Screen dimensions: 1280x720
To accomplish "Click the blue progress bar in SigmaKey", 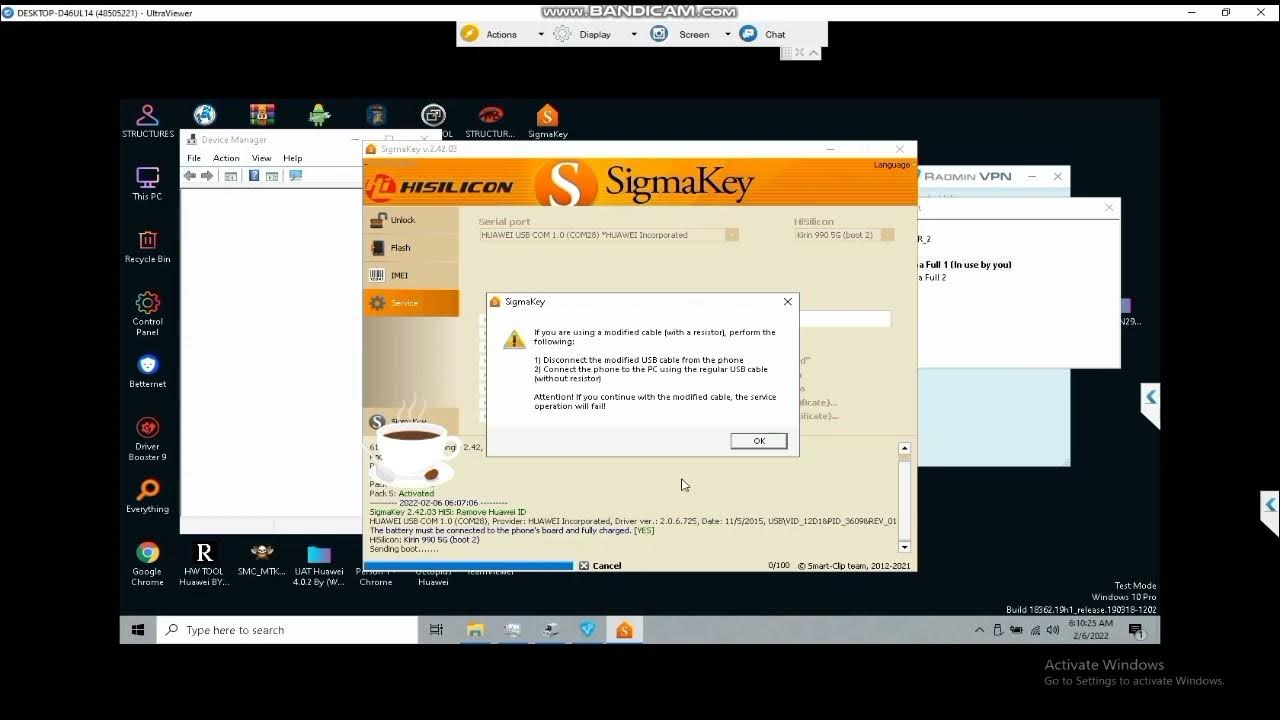I will [468, 566].
